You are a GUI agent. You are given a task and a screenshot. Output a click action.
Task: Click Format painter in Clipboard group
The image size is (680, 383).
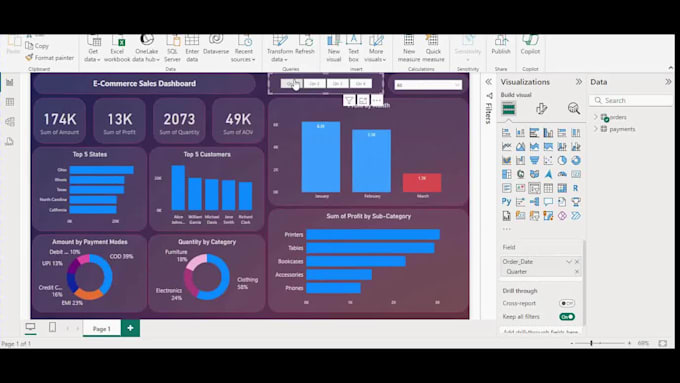pos(49,57)
